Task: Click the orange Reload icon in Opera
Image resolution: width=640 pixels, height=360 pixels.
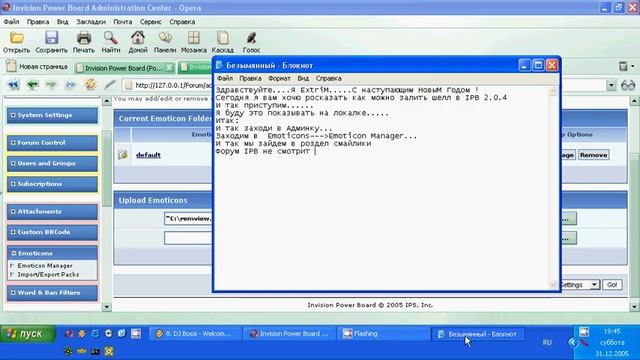Action: 90,84
